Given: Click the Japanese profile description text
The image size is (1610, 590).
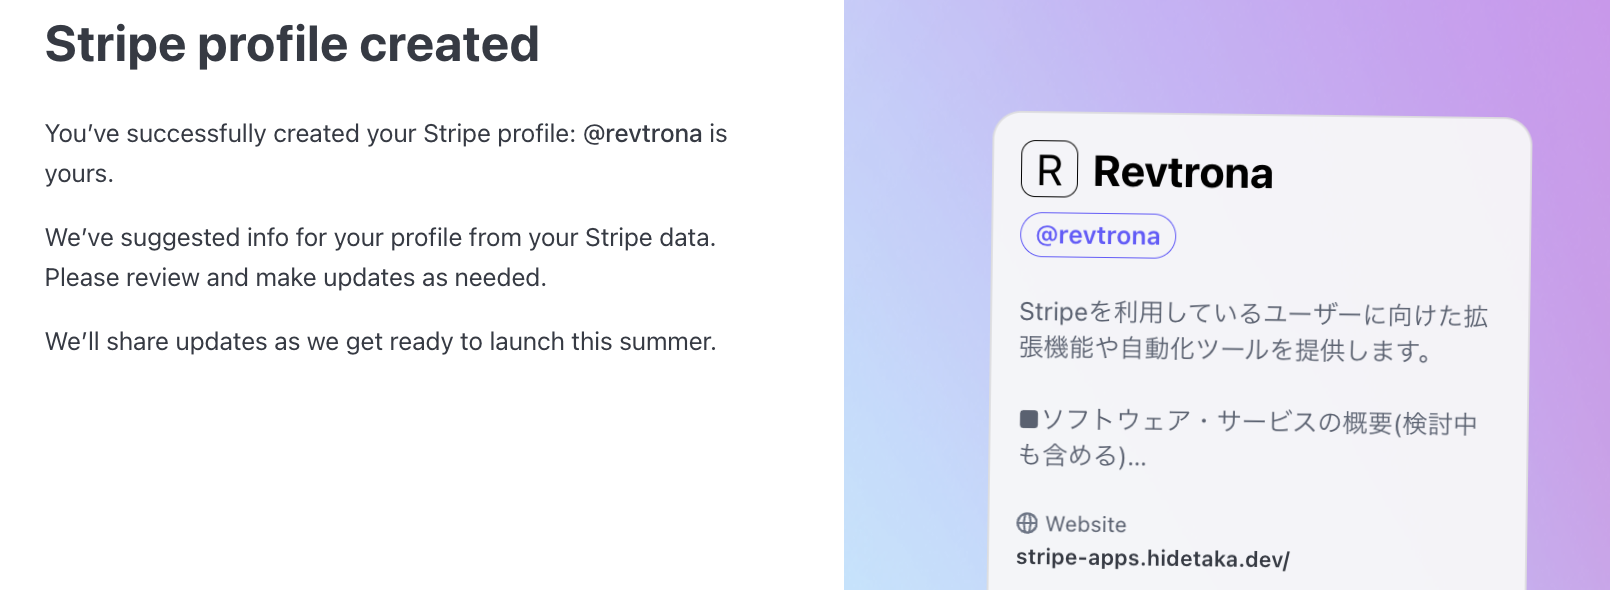Looking at the screenshot, I should [x=1253, y=331].
